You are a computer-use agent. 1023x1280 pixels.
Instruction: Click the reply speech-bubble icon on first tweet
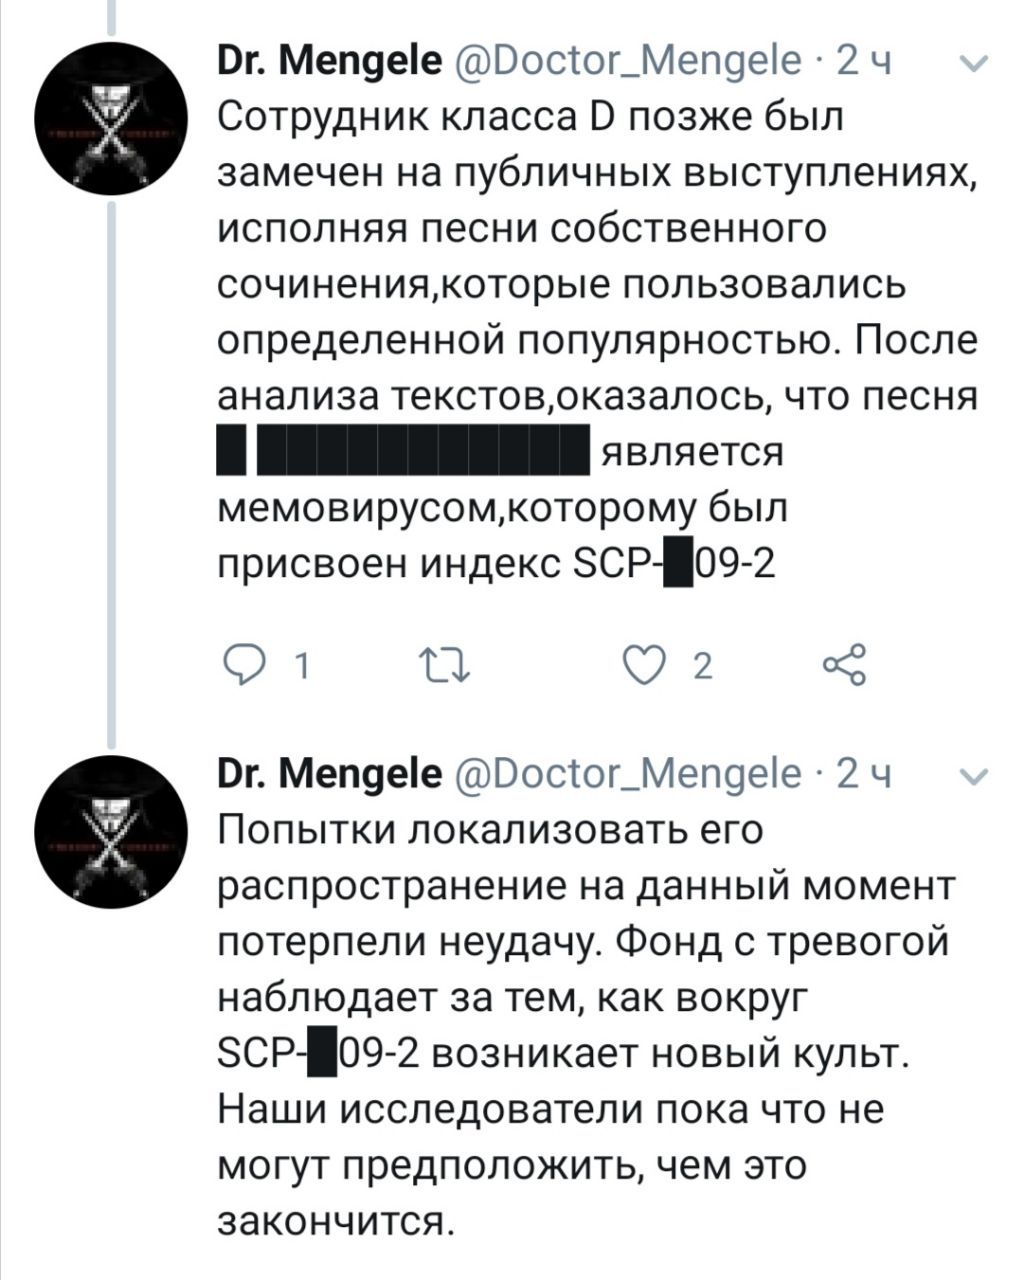click(242, 664)
